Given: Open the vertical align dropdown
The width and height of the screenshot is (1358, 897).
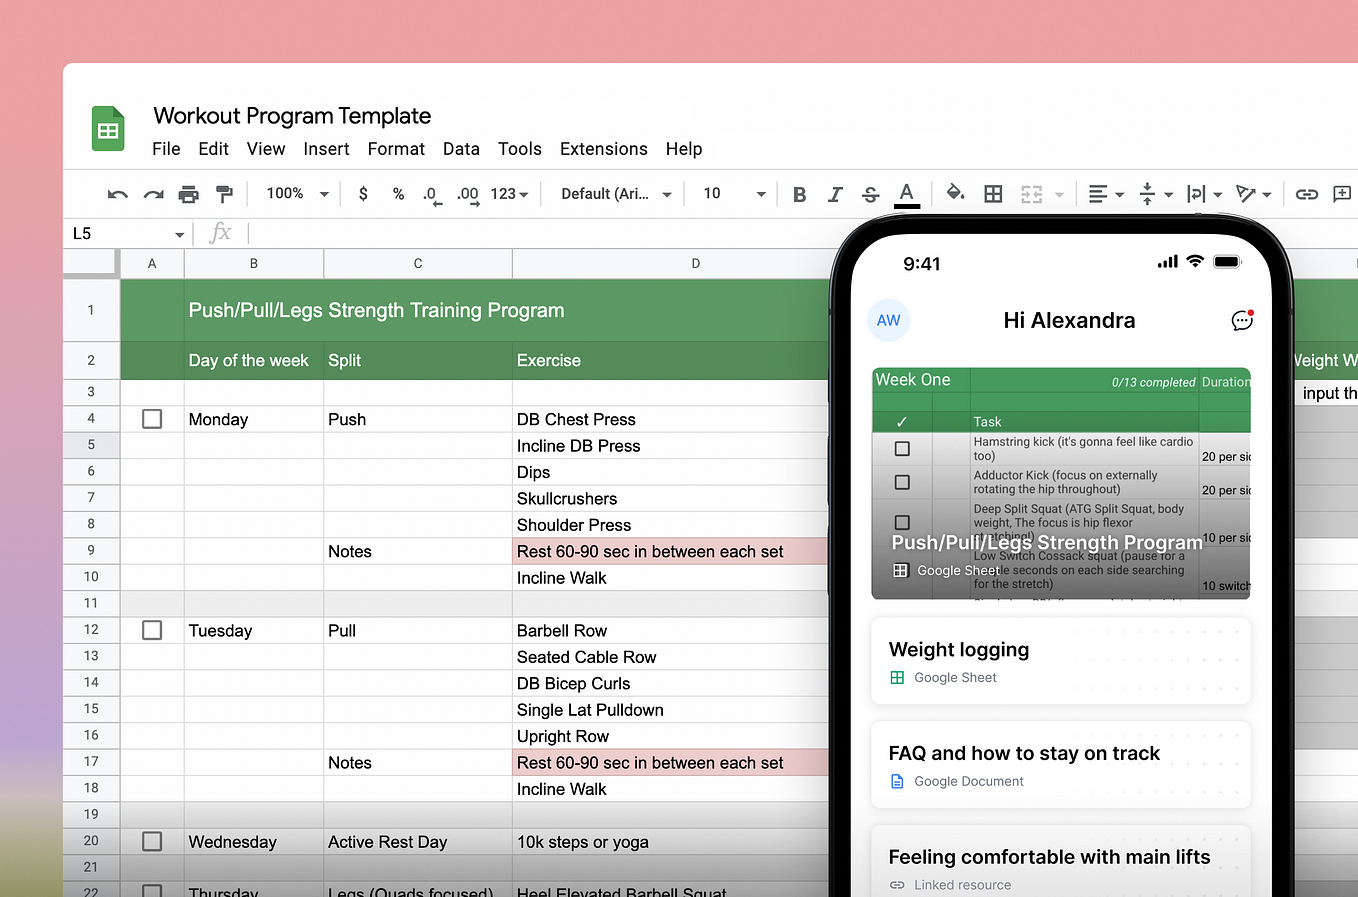Looking at the screenshot, I should coord(1156,194).
